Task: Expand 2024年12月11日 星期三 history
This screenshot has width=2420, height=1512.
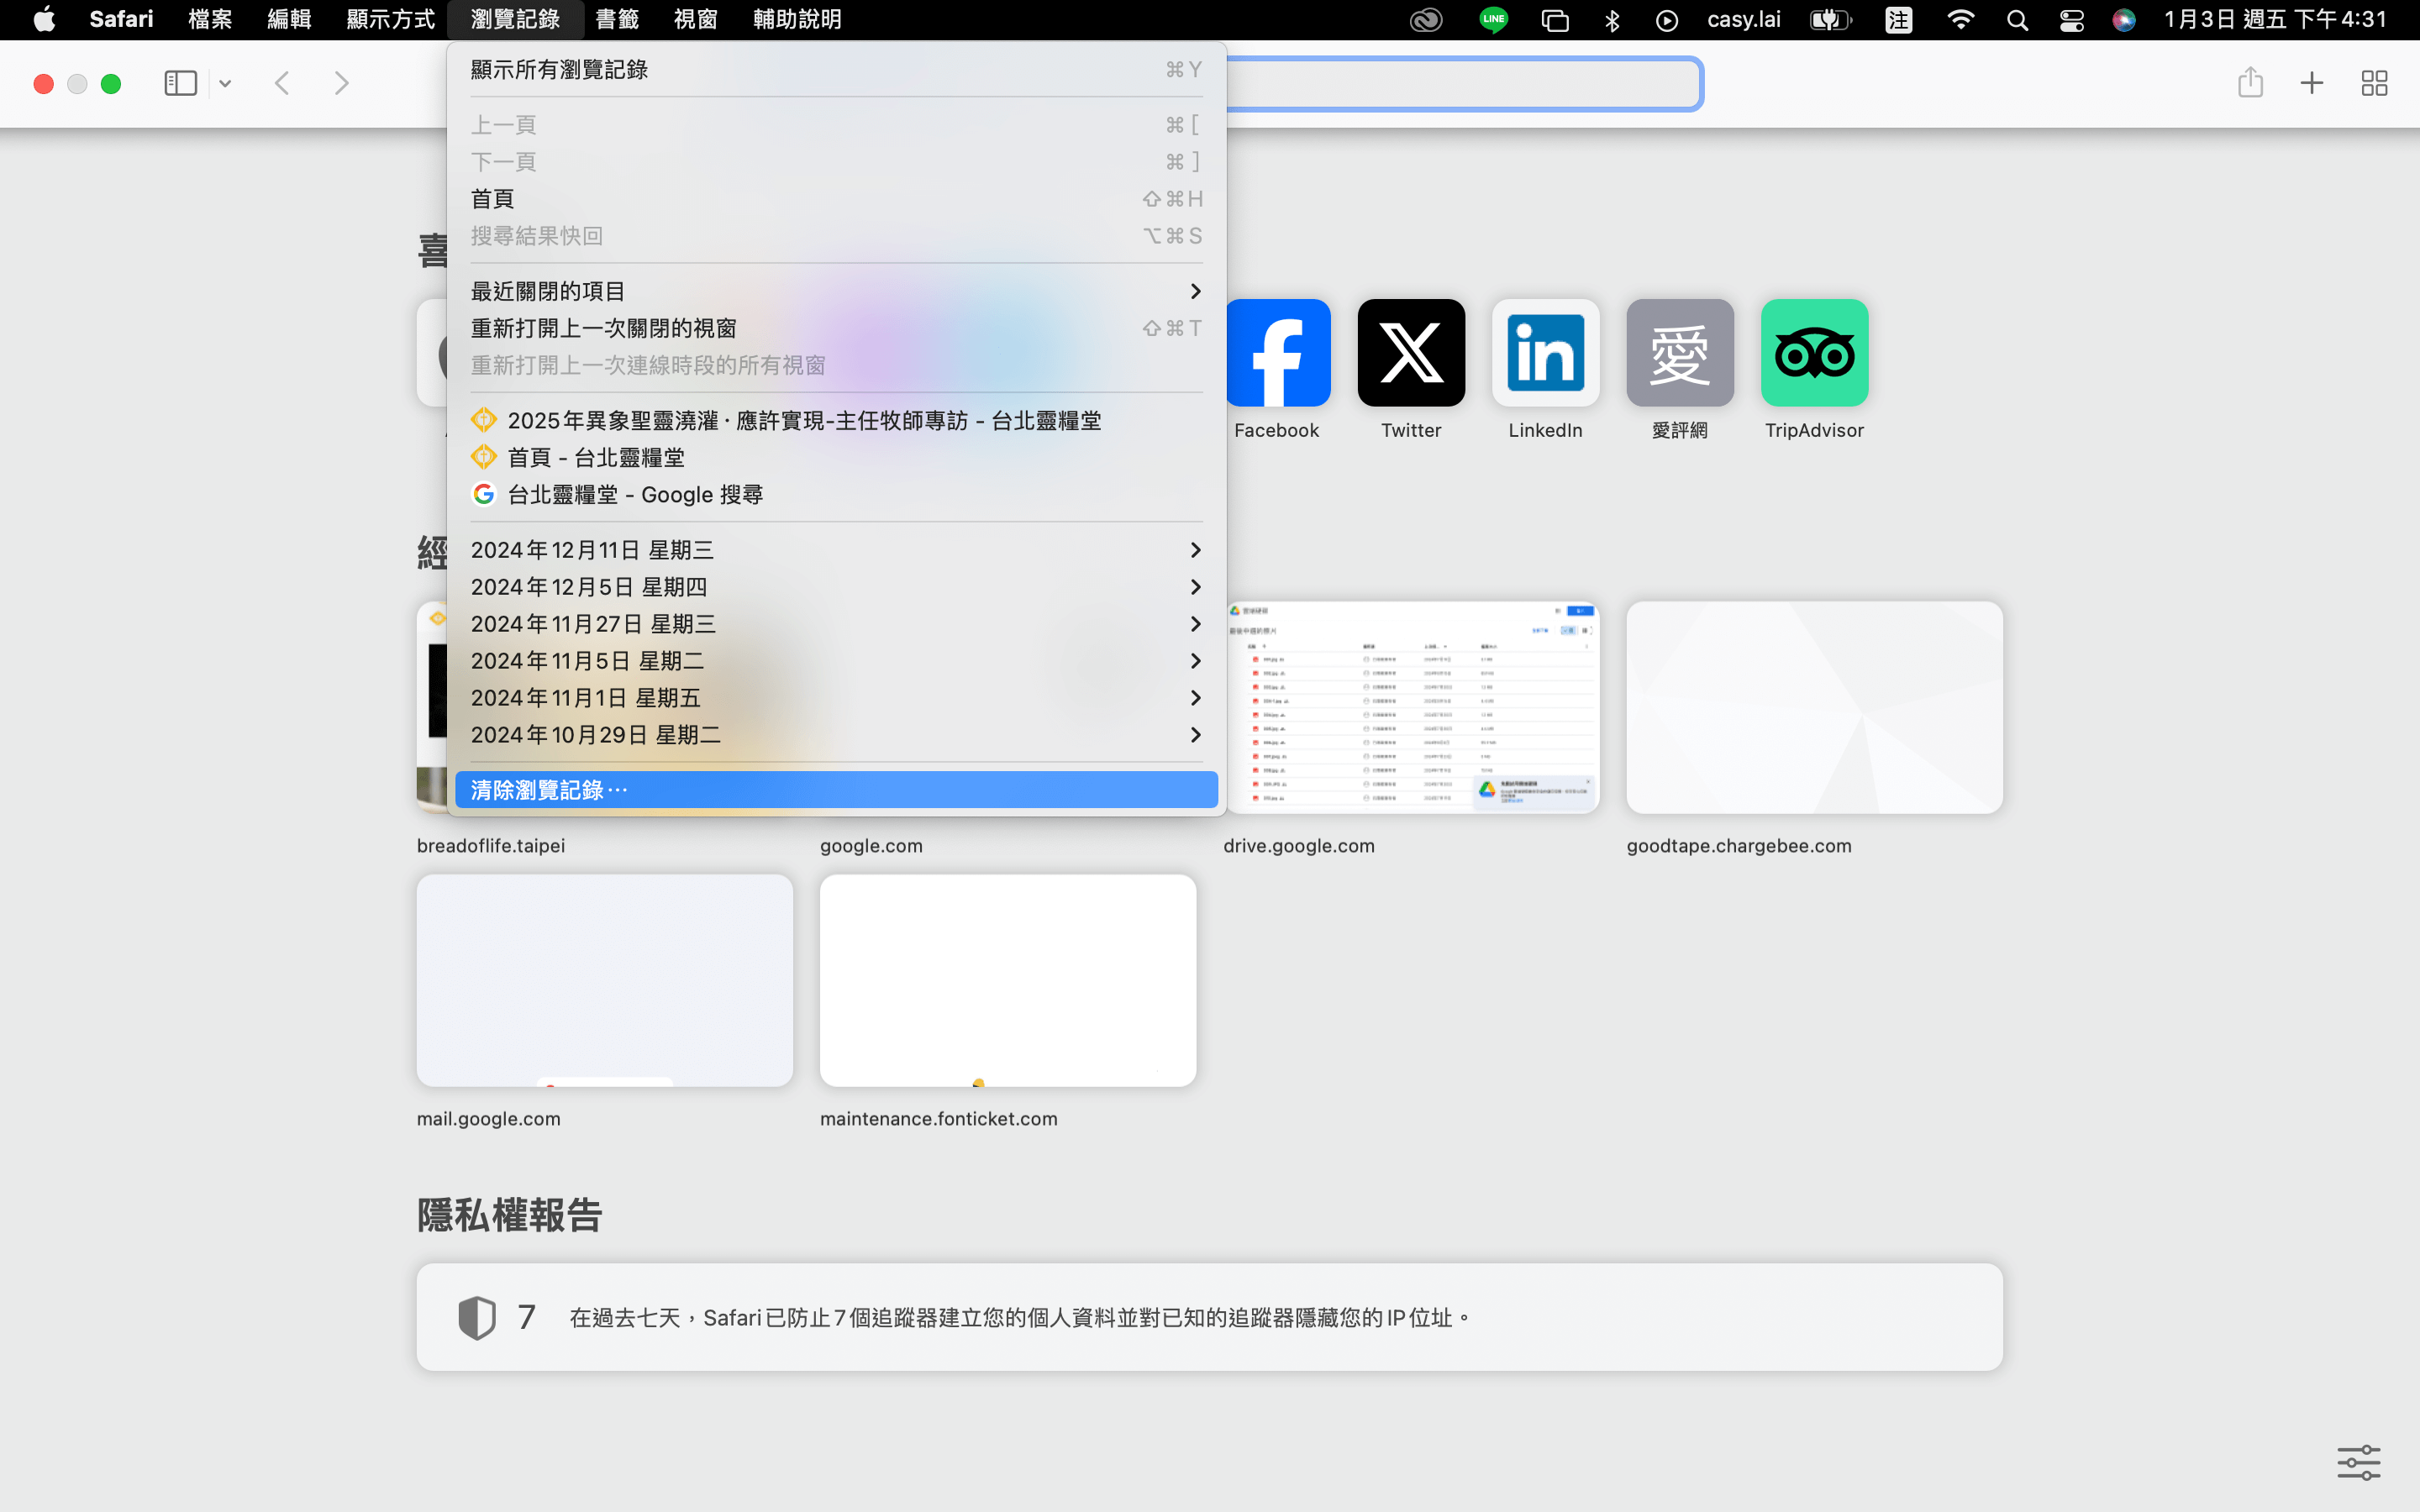Action: point(836,550)
